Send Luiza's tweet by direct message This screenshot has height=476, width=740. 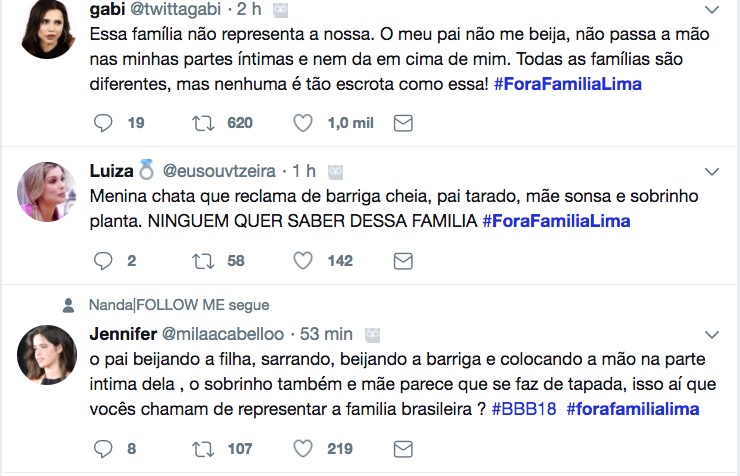(403, 261)
